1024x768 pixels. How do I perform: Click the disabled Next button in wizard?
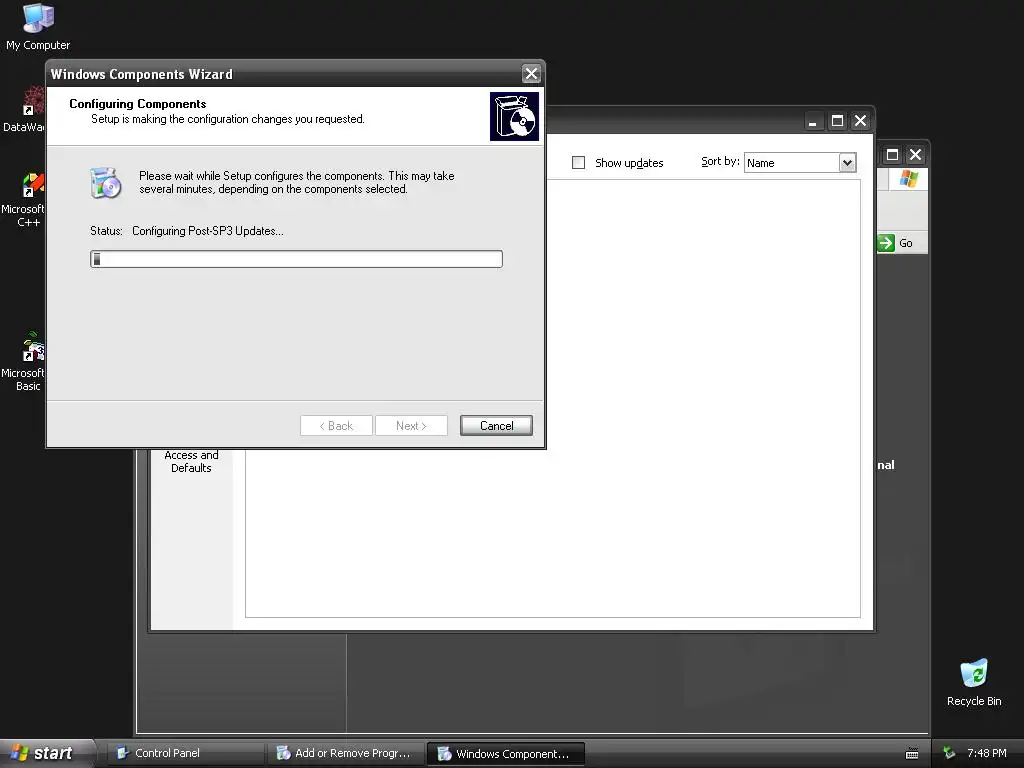pyautogui.click(x=411, y=426)
